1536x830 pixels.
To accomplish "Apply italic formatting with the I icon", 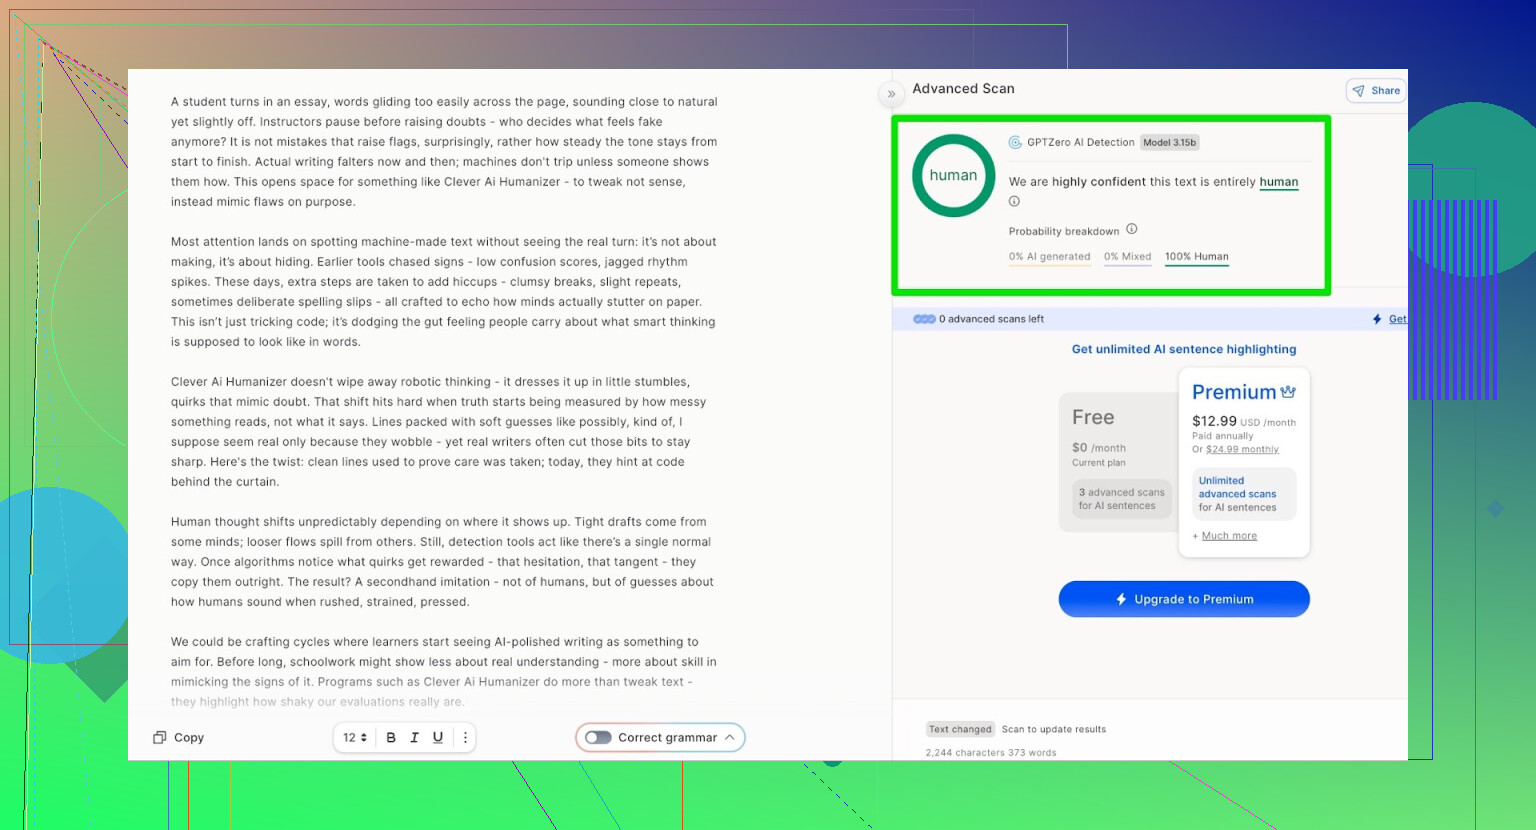I will [x=414, y=738].
